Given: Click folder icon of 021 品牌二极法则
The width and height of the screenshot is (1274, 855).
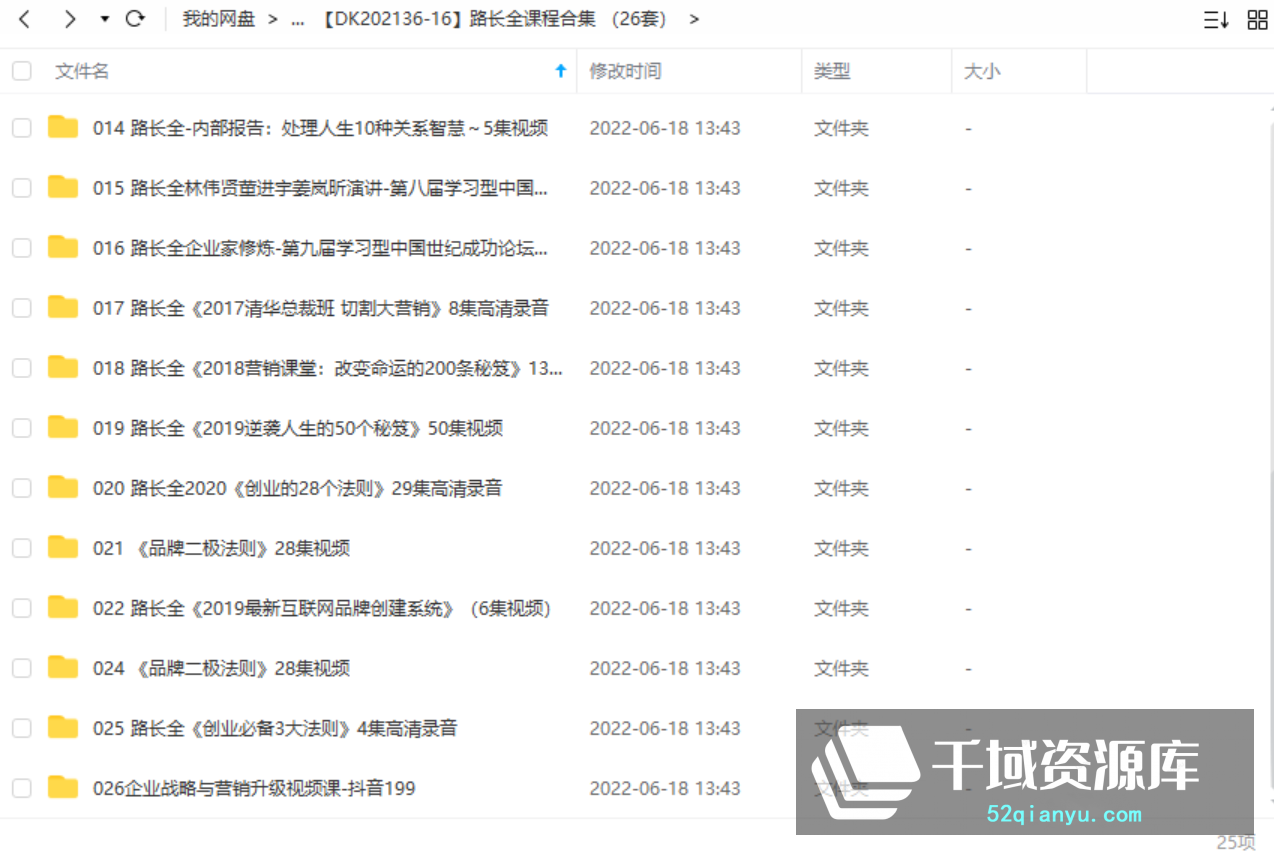Looking at the screenshot, I should pyautogui.click(x=63, y=547).
